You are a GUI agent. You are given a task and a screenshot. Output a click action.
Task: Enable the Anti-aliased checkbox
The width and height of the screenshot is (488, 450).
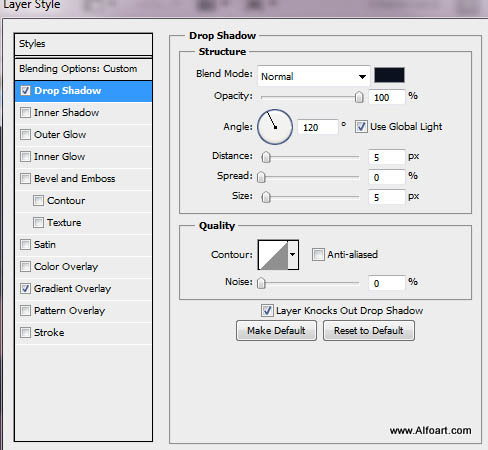[x=318, y=255]
